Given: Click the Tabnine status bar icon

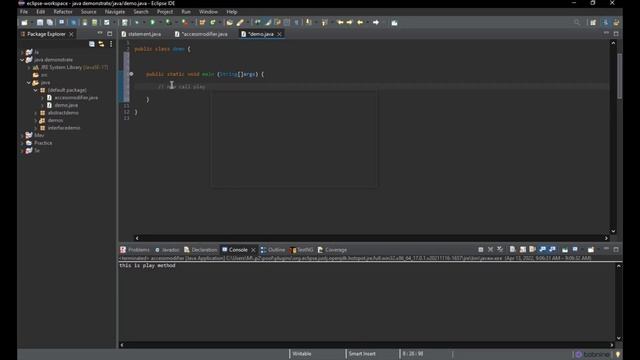Looking at the screenshot, I should click(x=593, y=354).
